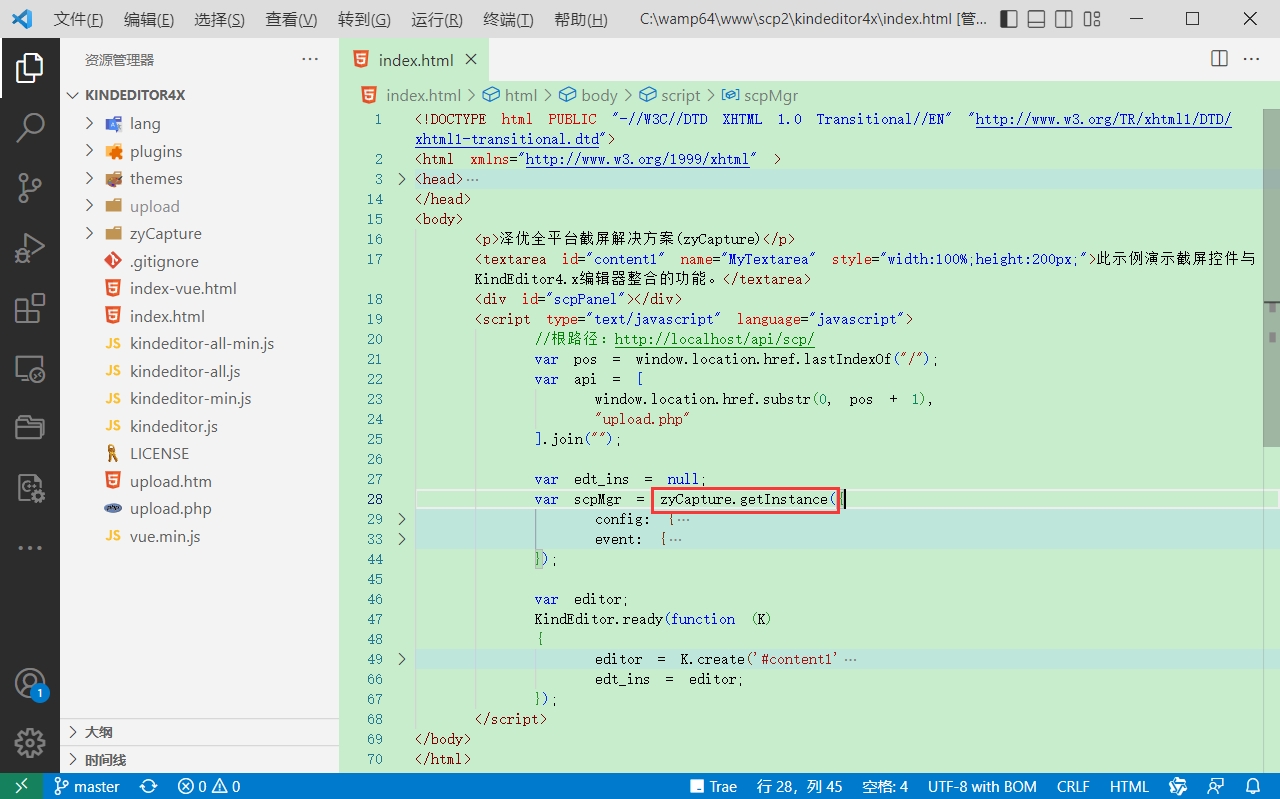The height and width of the screenshot is (799, 1280).
Task: Open the Source Control view
Action: pos(30,187)
